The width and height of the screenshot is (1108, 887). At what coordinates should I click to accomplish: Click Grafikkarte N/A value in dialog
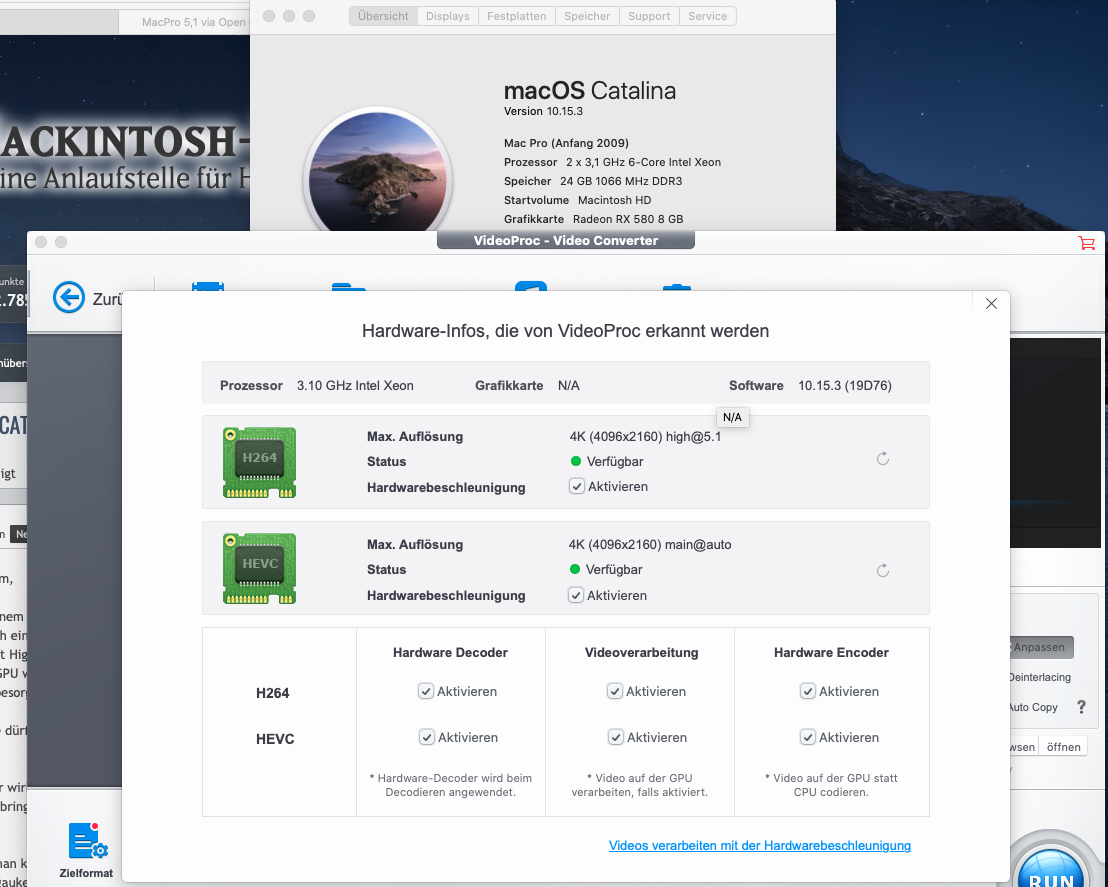(569, 385)
